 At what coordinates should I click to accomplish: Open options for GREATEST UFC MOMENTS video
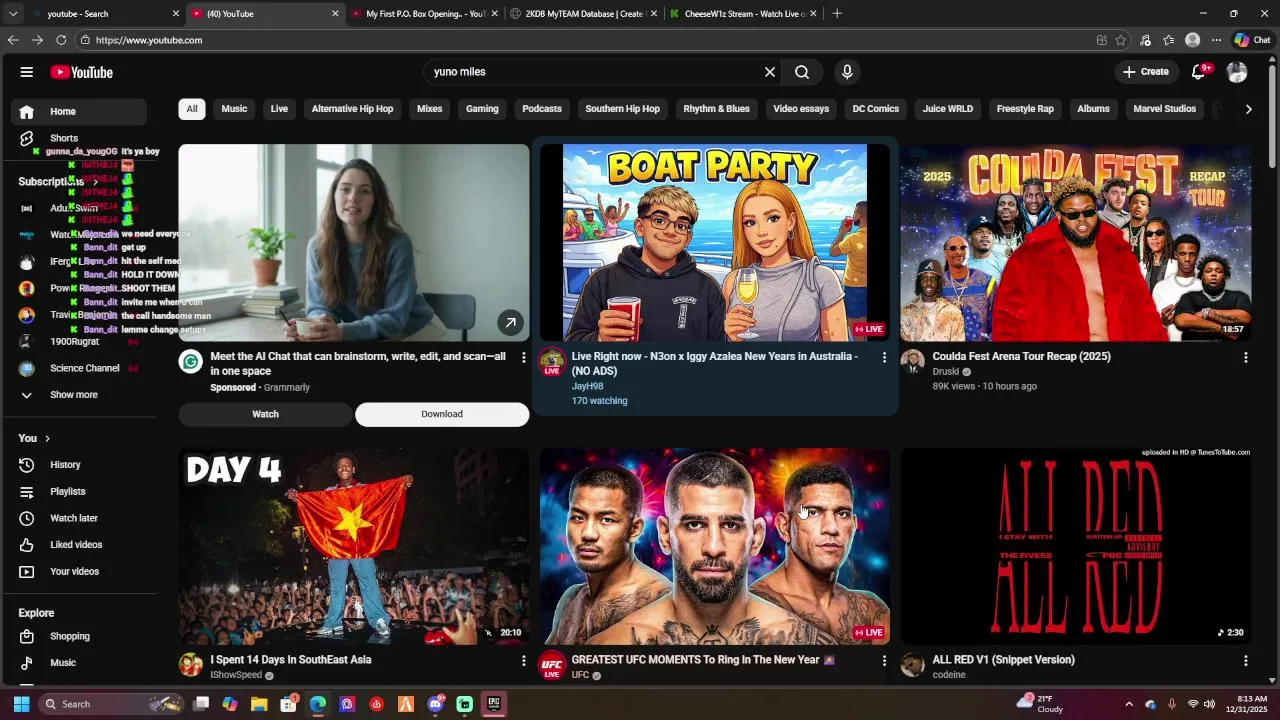click(x=884, y=661)
